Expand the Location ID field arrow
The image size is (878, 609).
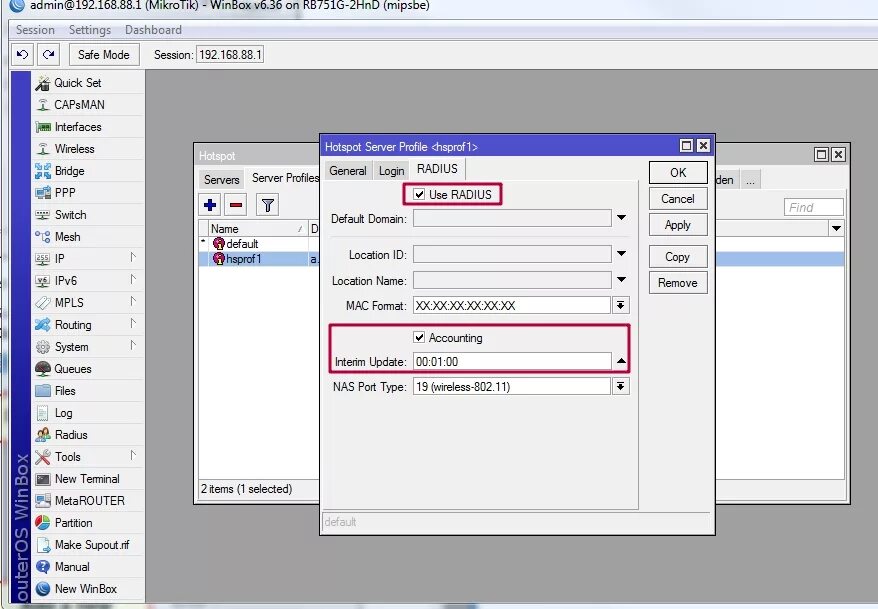[x=622, y=254]
